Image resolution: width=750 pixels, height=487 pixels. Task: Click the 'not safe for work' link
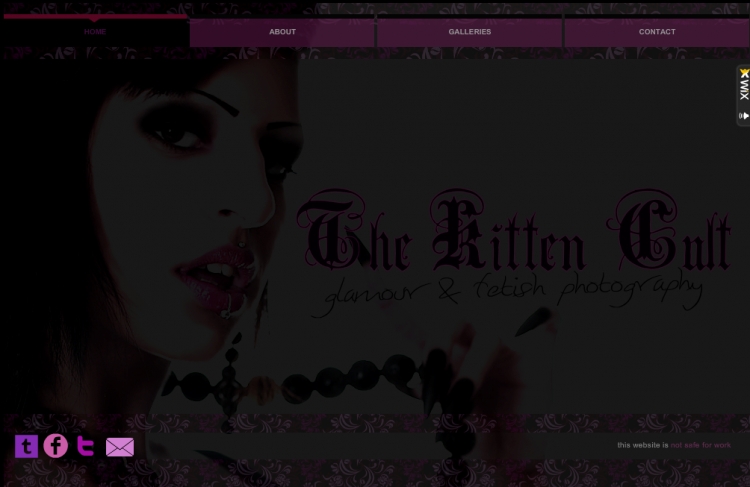tap(700, 445)
